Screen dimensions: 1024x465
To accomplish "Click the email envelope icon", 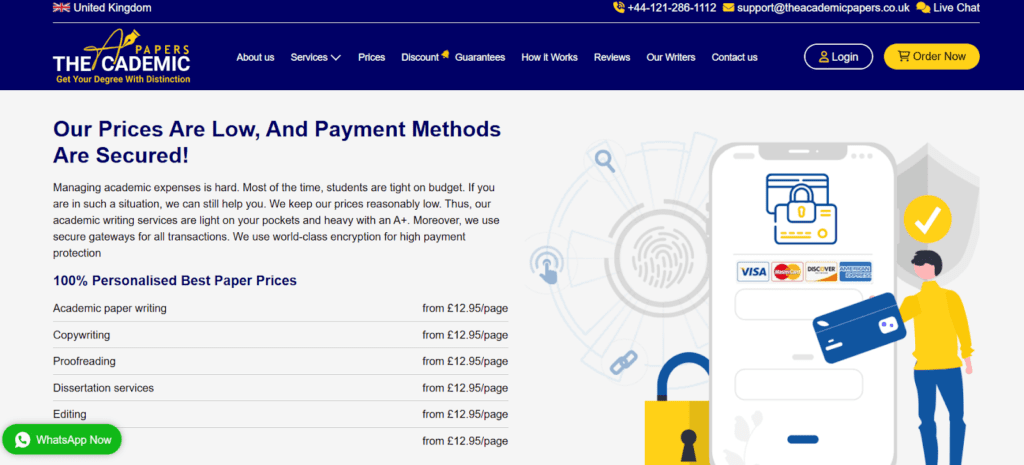I will 728,8.
